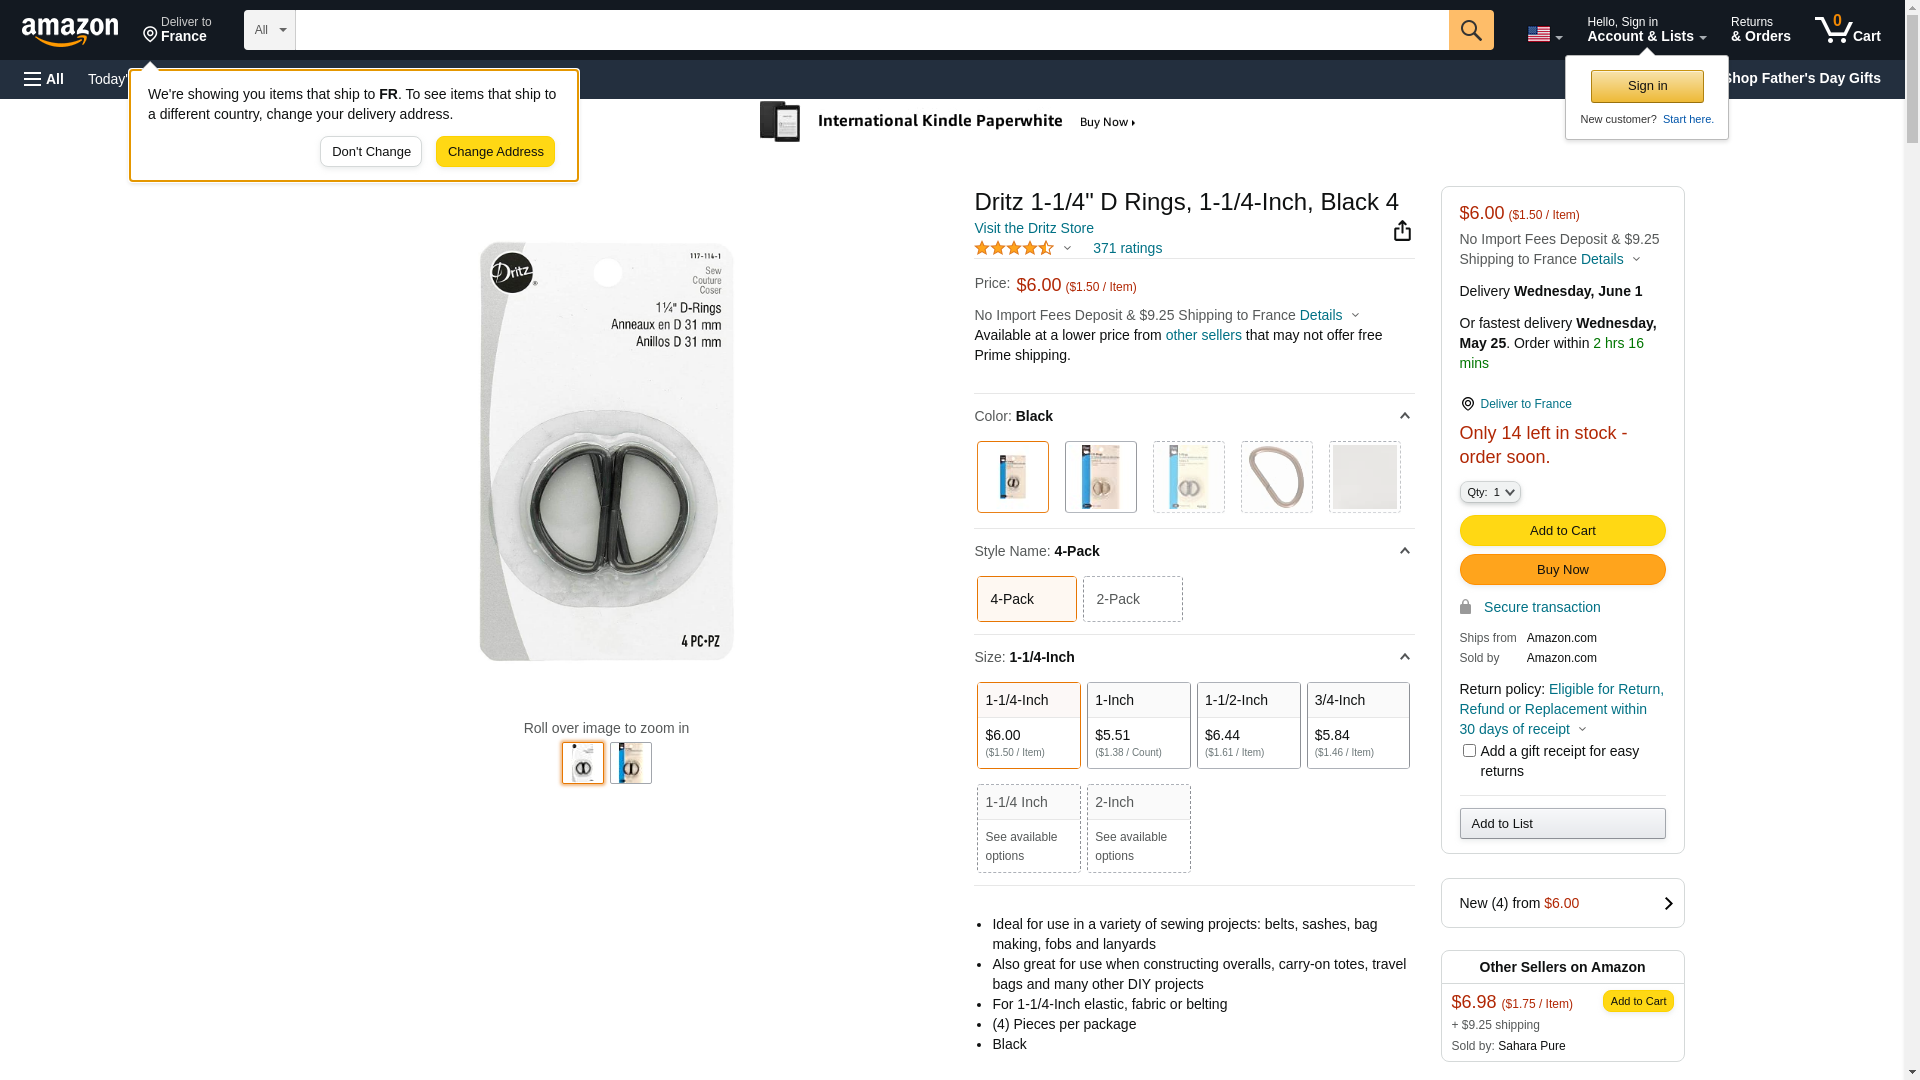Click the Add to Cart button
Viewport: 1920px width, 1080px height.
coord(1562,530)
